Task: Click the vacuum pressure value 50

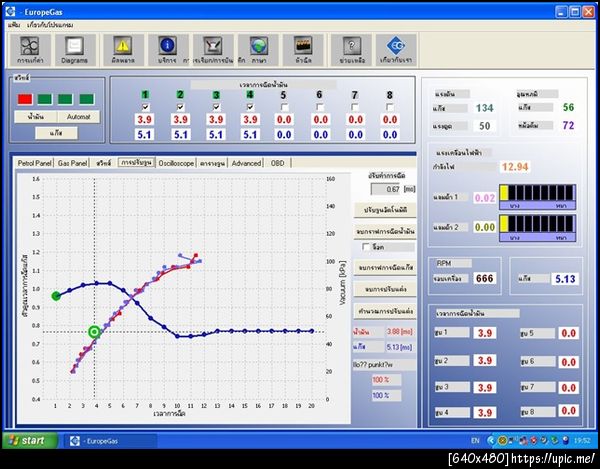Action: [x=484, y=126]
